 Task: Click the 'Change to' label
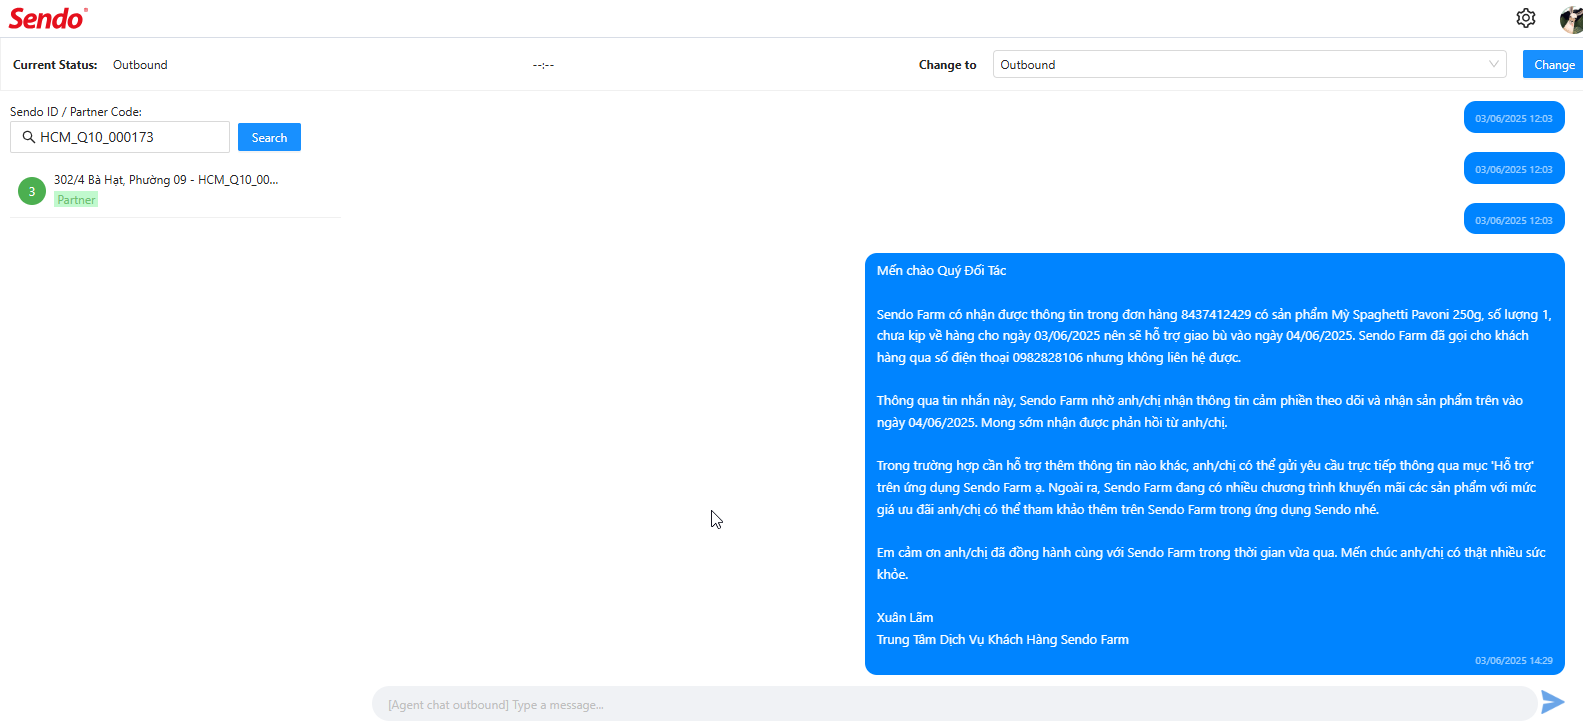948,65
